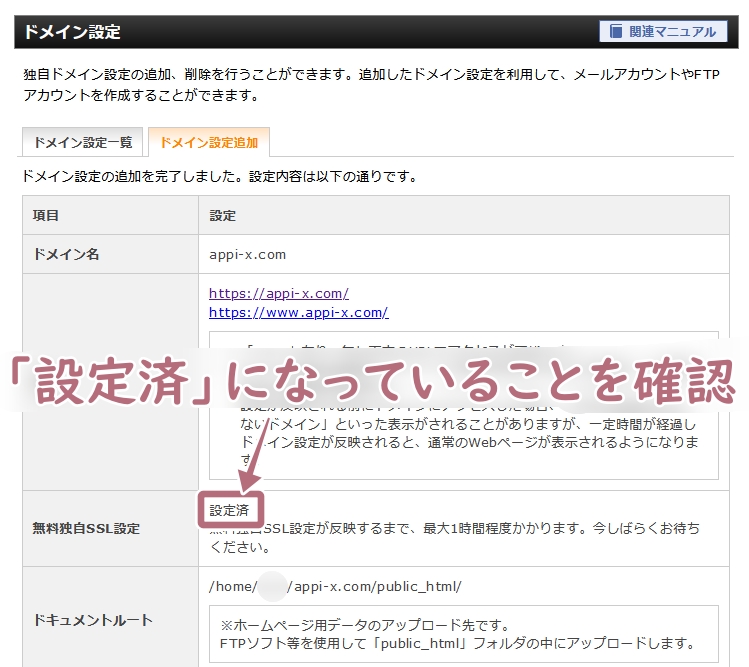Click the 項目 column header
Screen dimensions: 749x667
[45, 215]
